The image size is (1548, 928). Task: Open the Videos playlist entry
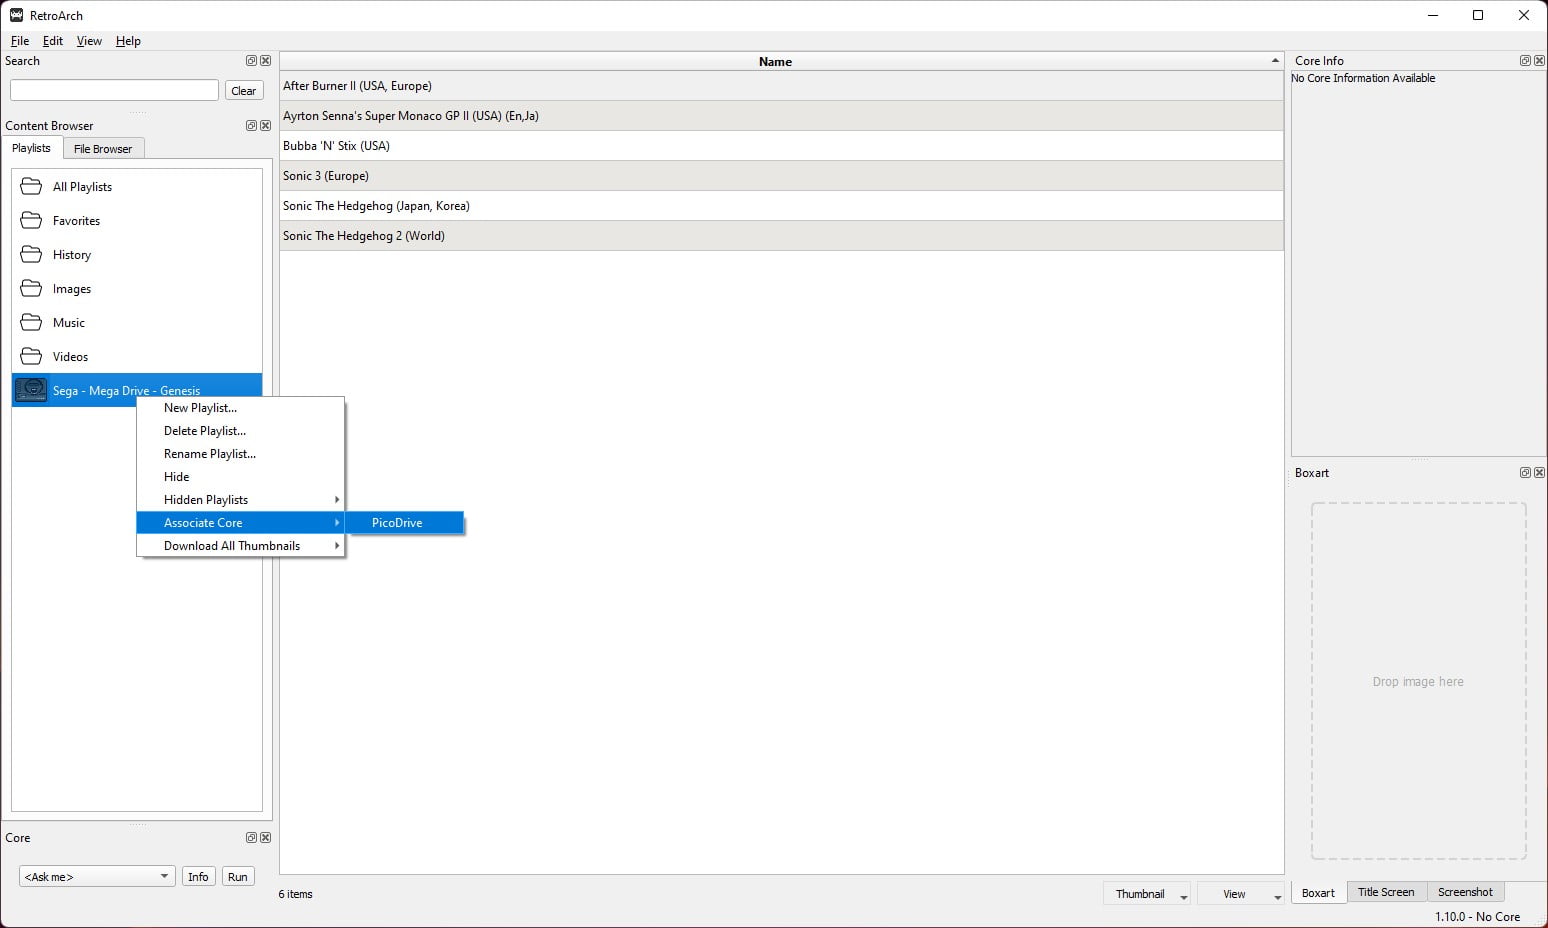[137, 357]
